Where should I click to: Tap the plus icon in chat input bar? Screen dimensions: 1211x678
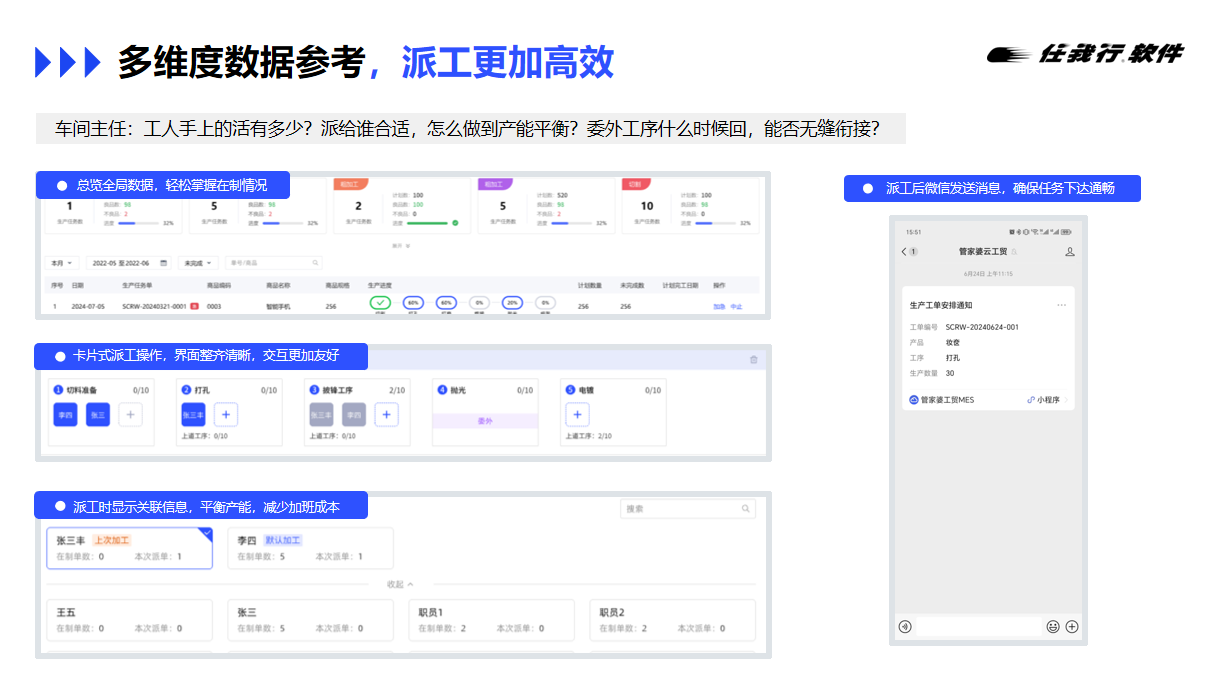coord(1072,627)
